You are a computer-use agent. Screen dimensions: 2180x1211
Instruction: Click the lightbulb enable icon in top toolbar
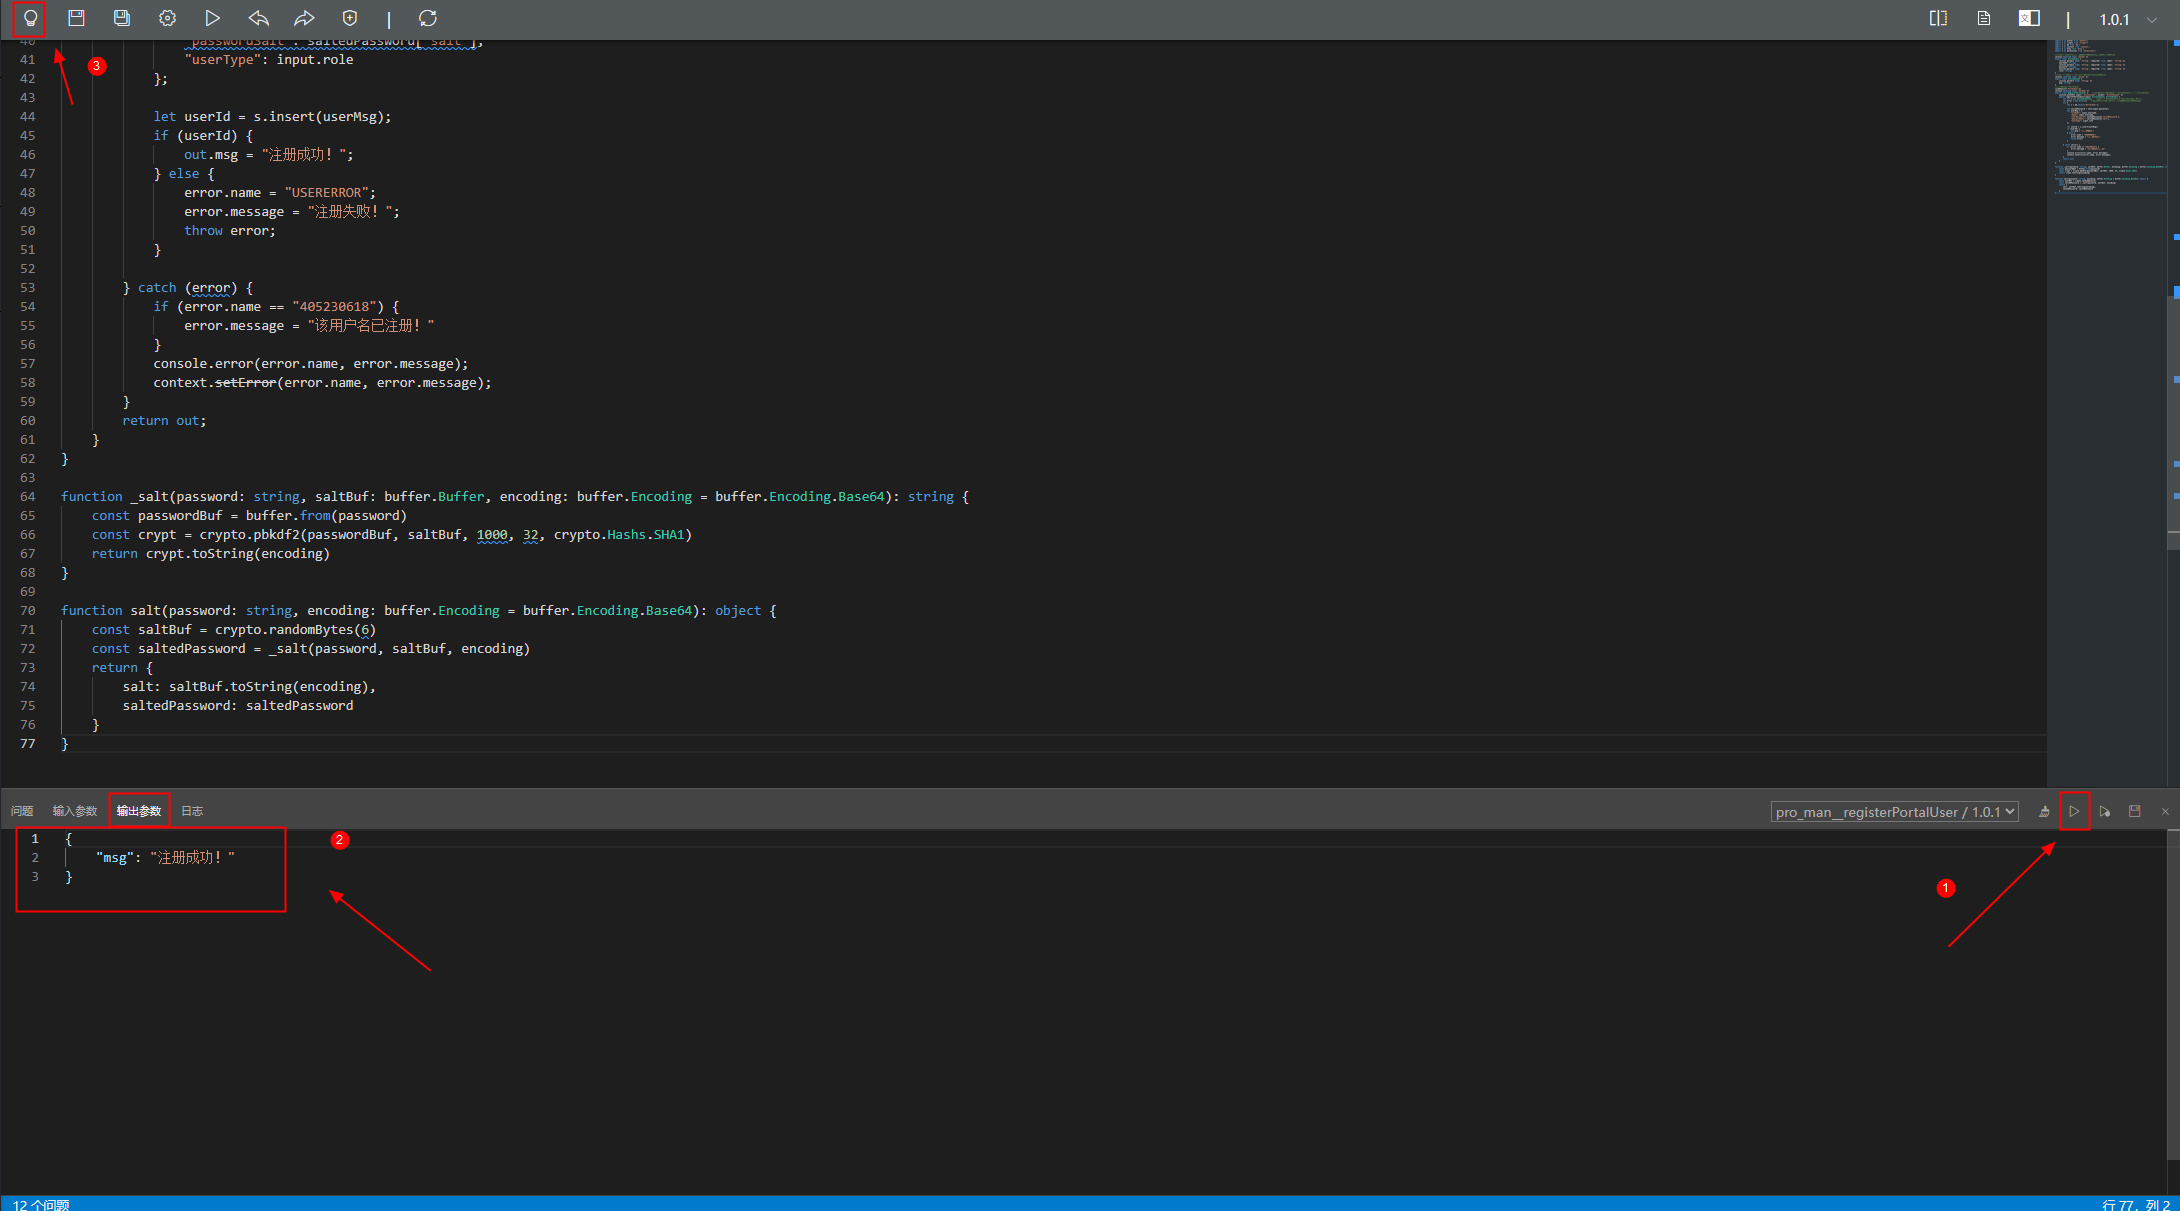click(x=30, y=18)
